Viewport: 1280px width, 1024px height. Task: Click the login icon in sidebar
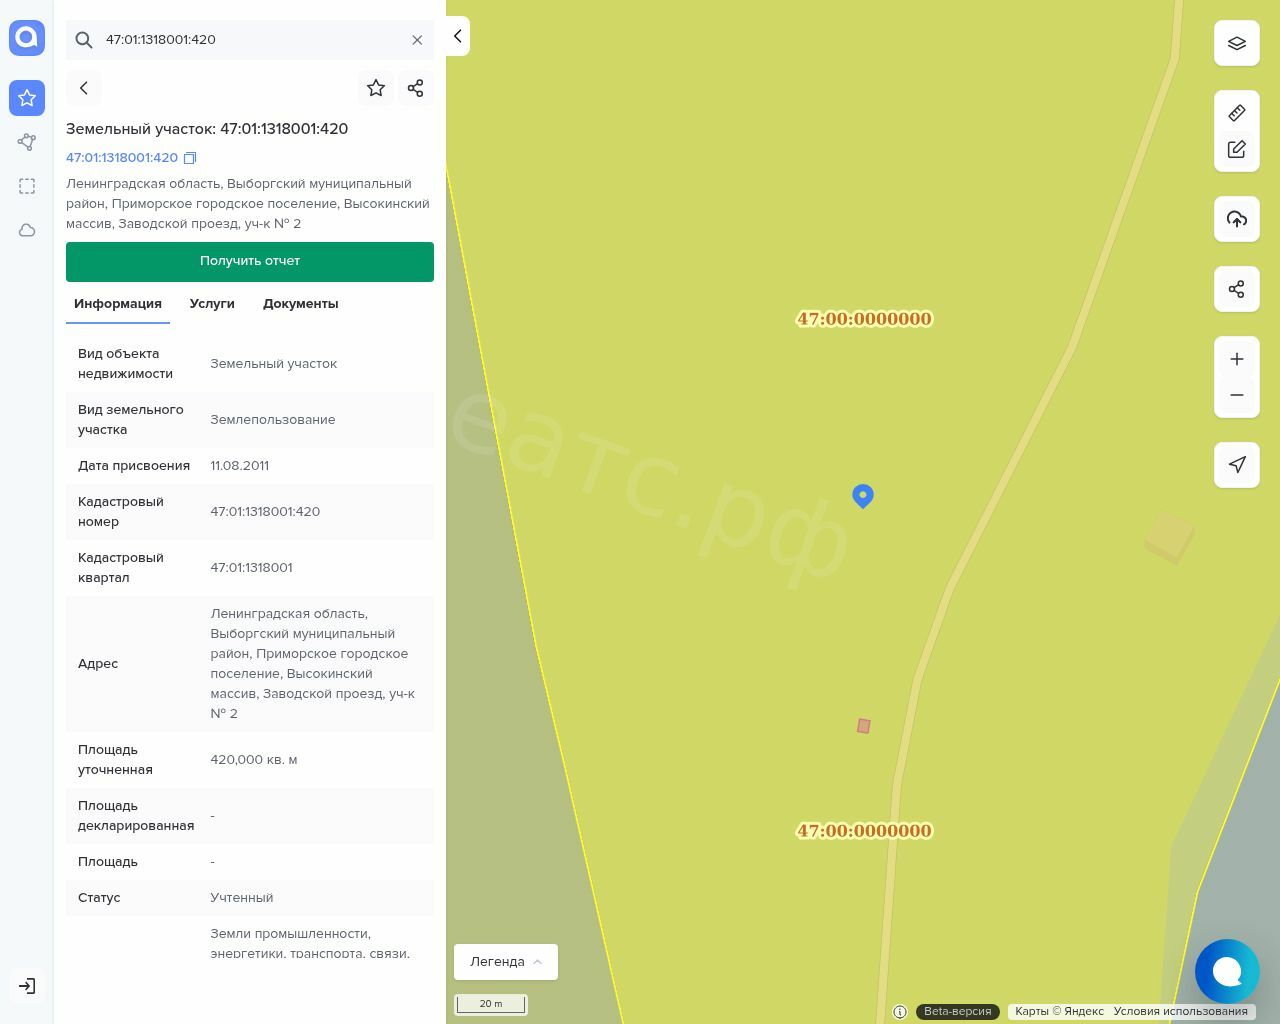(27, 986)
